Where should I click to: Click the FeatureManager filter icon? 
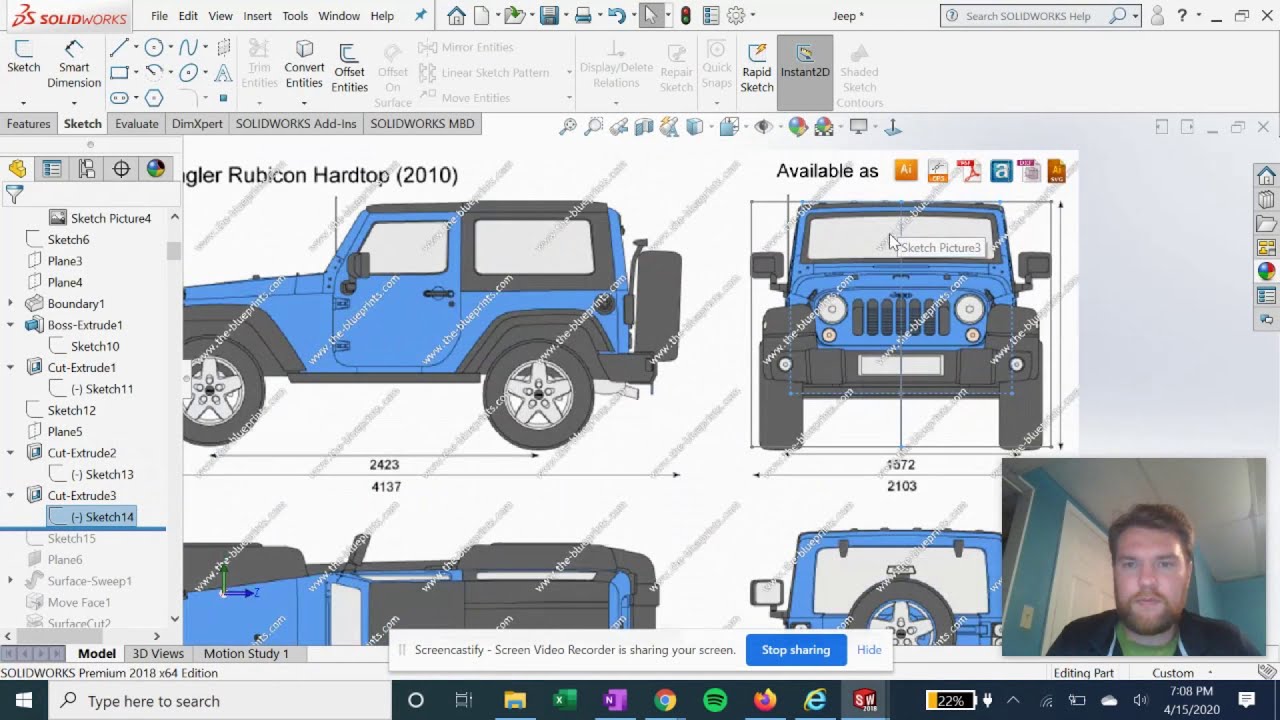coord(14,194)
